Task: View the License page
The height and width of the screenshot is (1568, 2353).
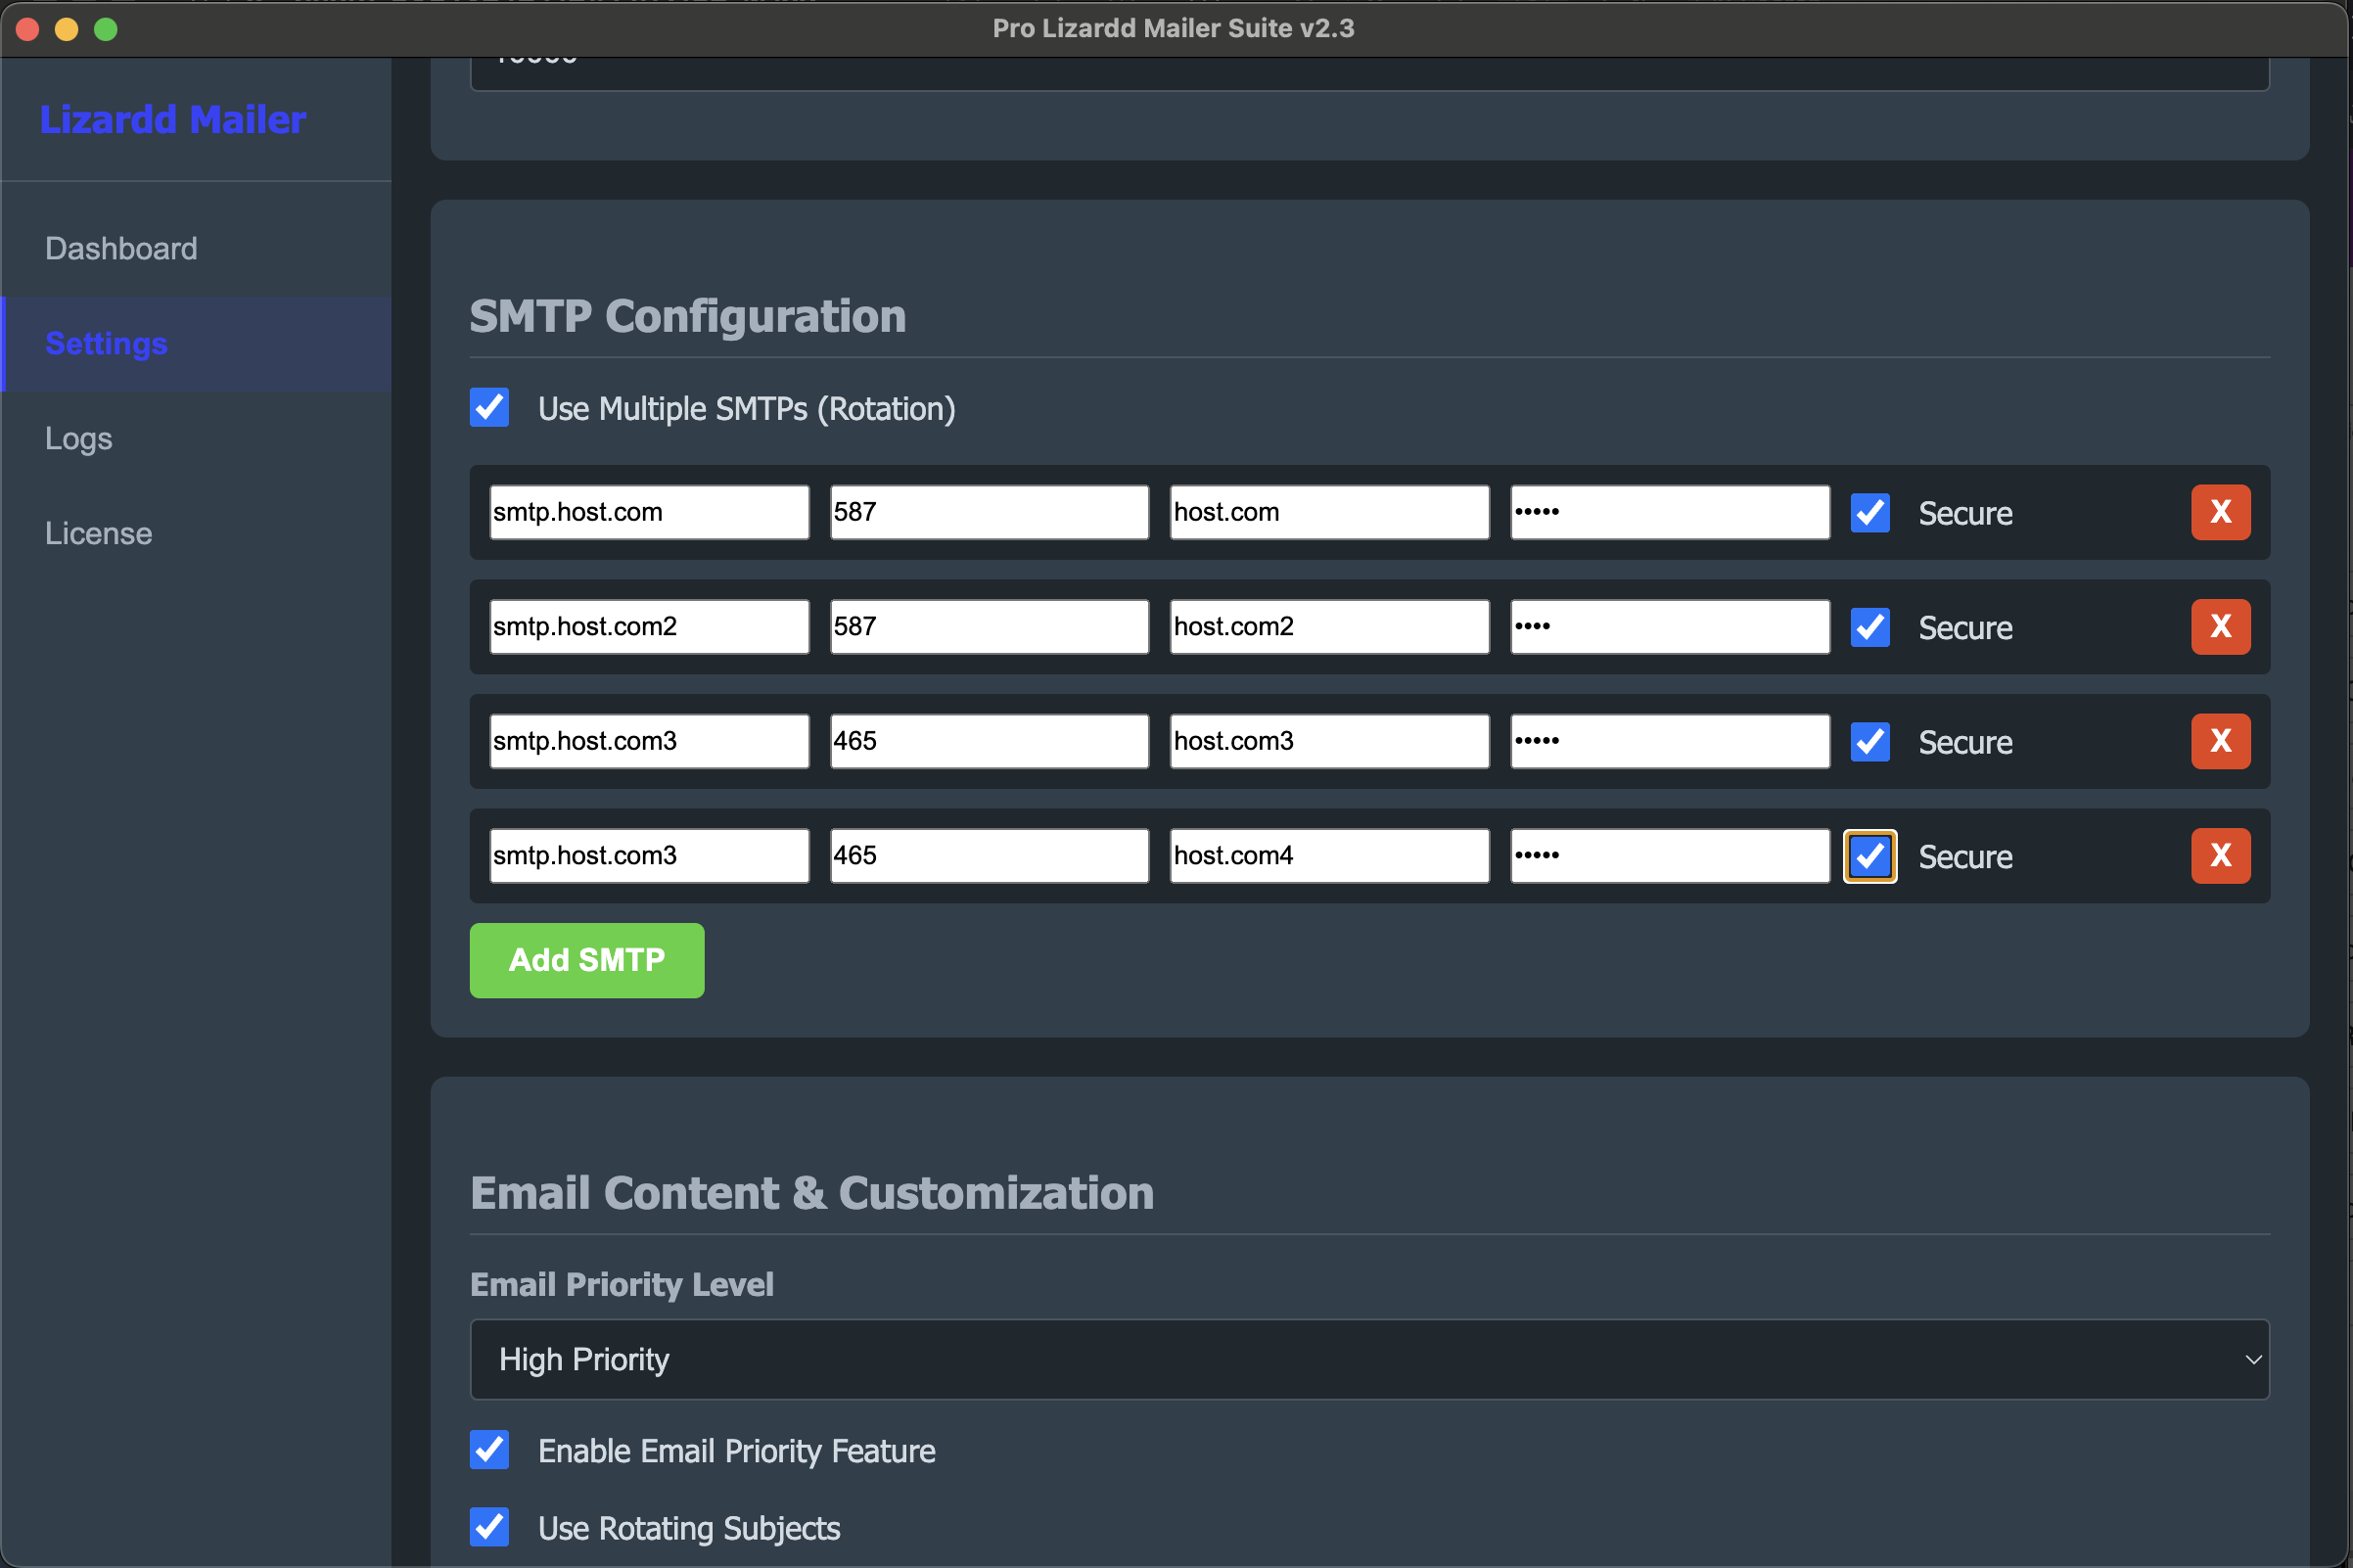Action: pos(97,533)
